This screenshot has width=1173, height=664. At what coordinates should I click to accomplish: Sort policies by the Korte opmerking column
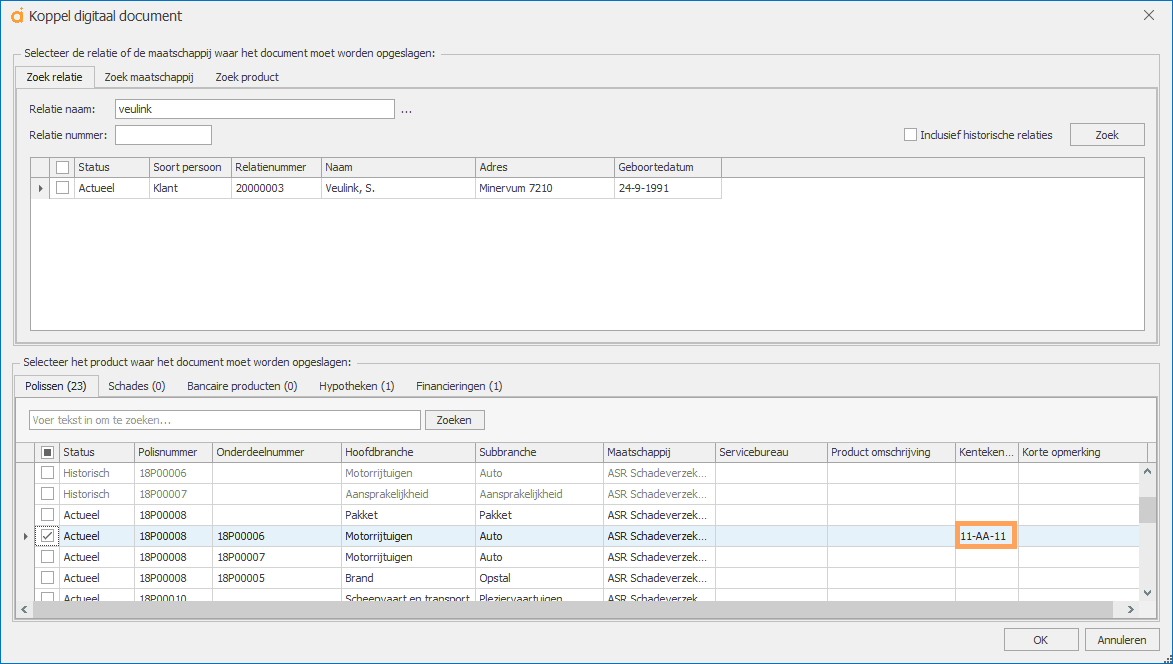tap(1082, 452)
